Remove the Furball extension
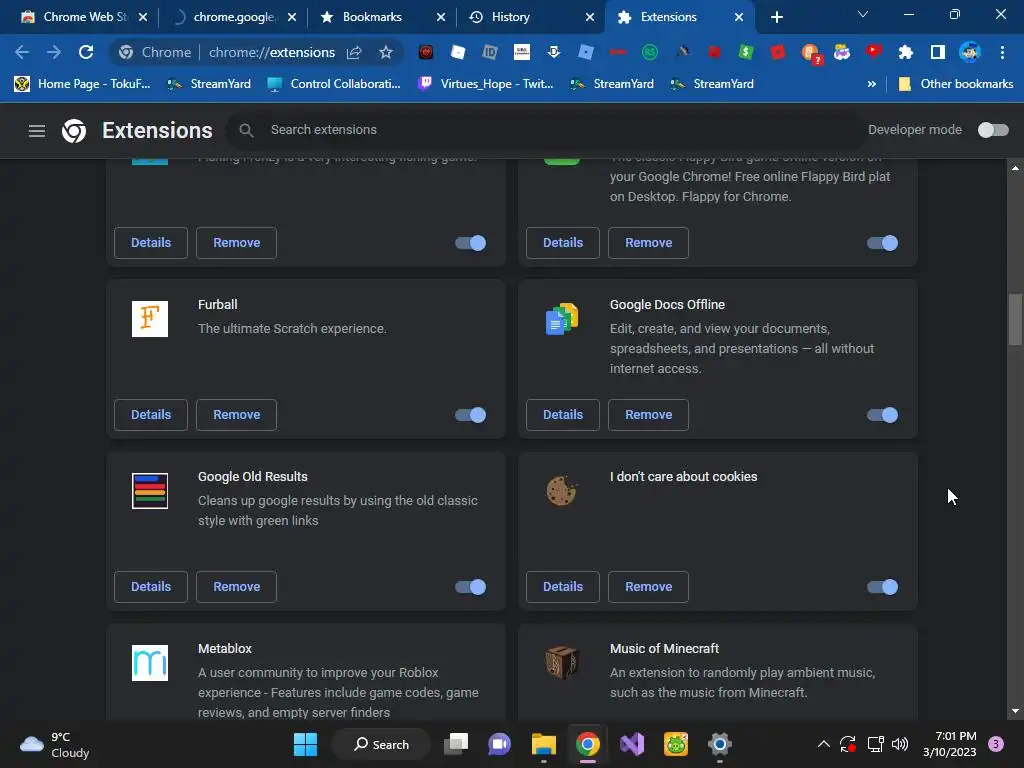The image size is (1024, 768). (x=236, y=415)
